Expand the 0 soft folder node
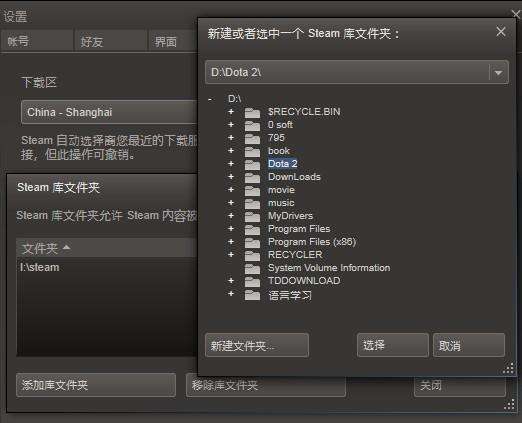The height and width of the screenshot is (423, 522). 231,125
